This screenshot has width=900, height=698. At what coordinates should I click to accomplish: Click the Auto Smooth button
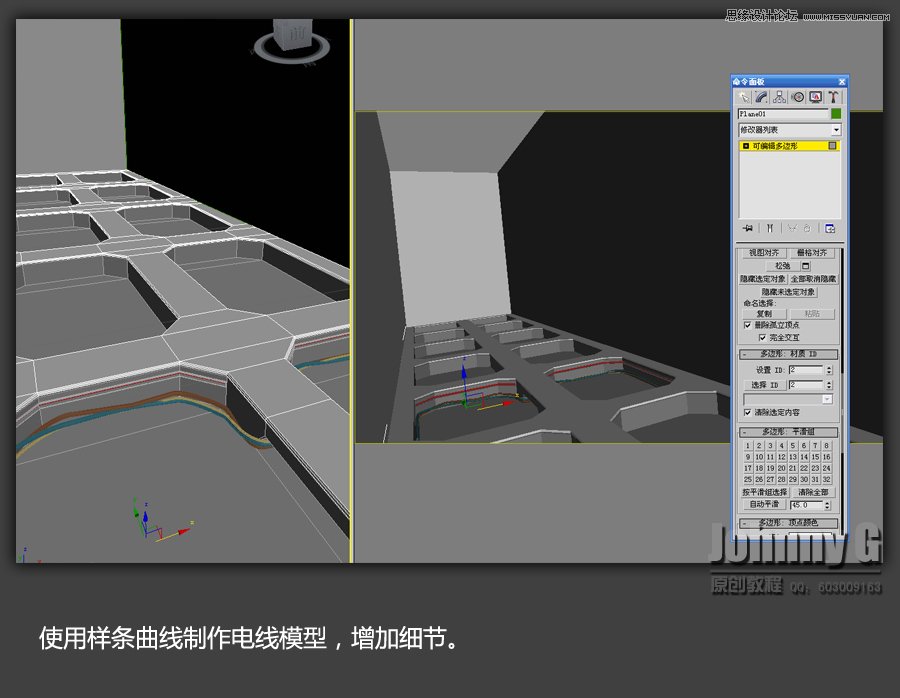click(x=766, y=503)
